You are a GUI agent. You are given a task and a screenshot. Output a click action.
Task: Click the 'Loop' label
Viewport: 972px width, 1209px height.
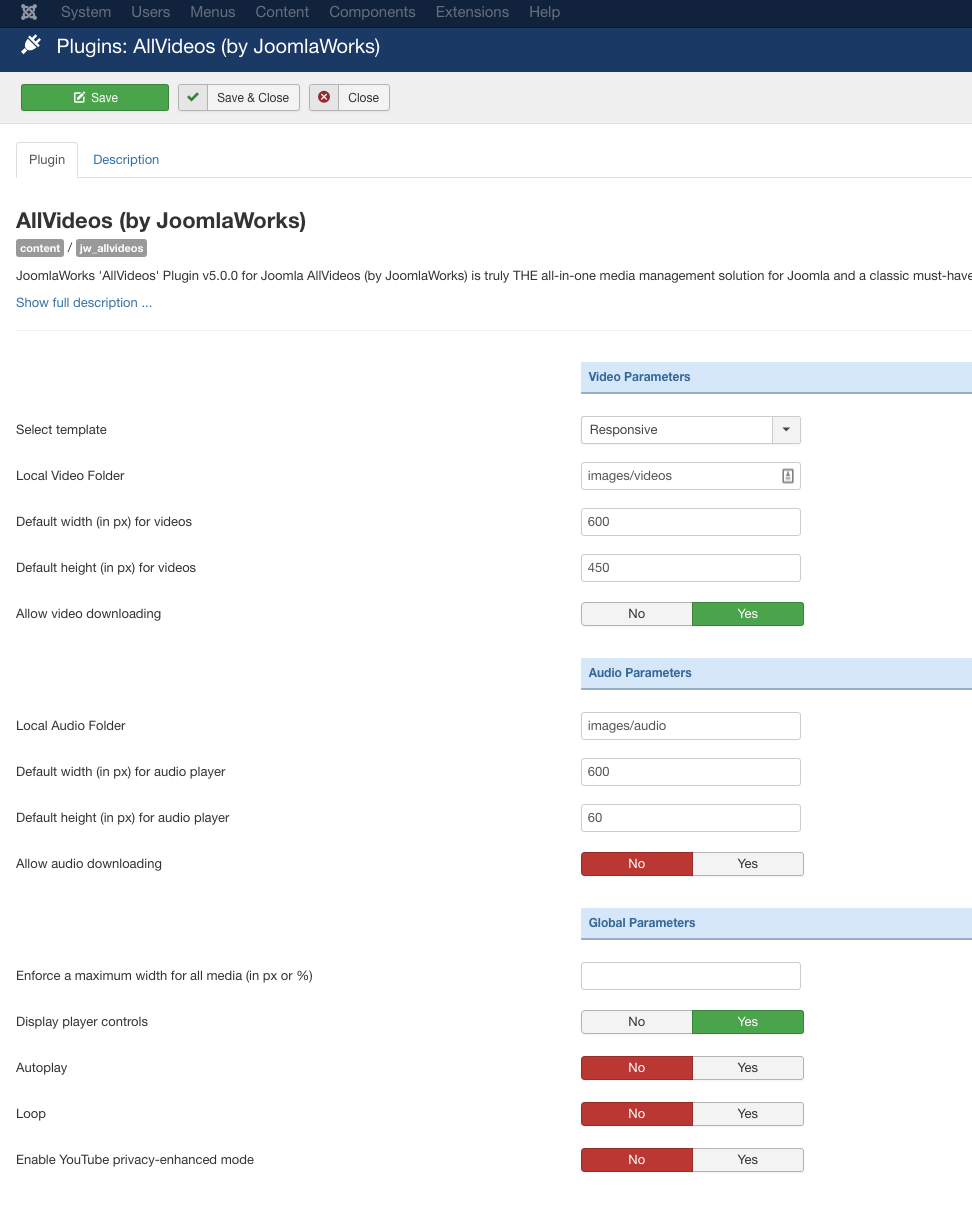31,1114
